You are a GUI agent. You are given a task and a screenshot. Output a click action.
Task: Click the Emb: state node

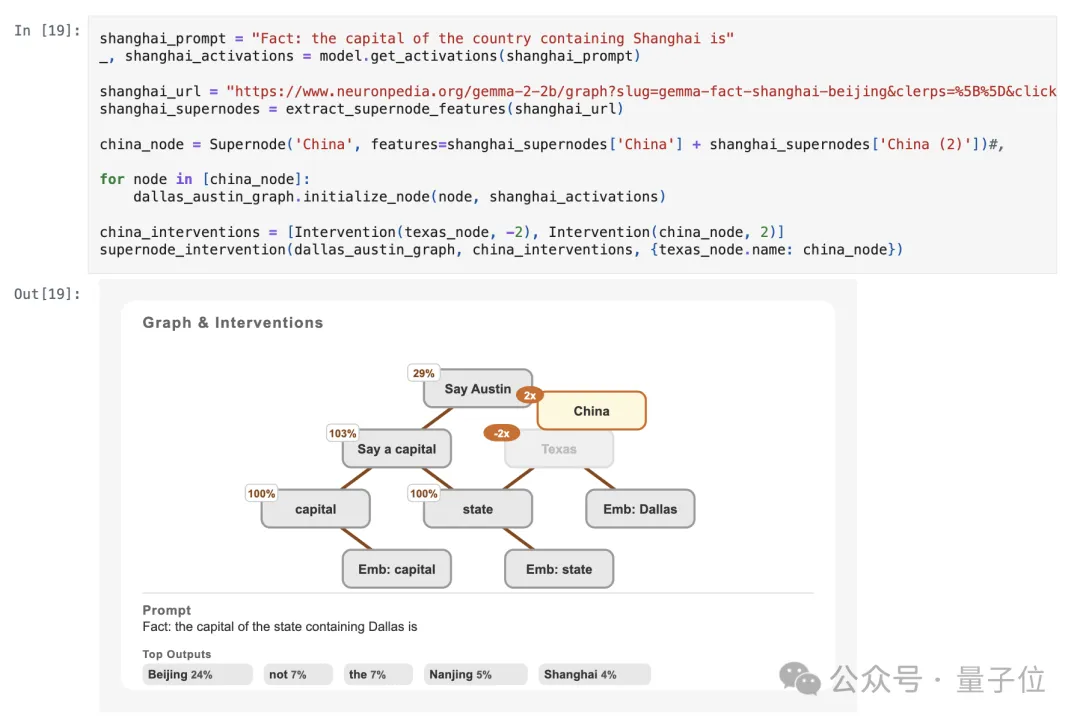click(x=559, y=569)
